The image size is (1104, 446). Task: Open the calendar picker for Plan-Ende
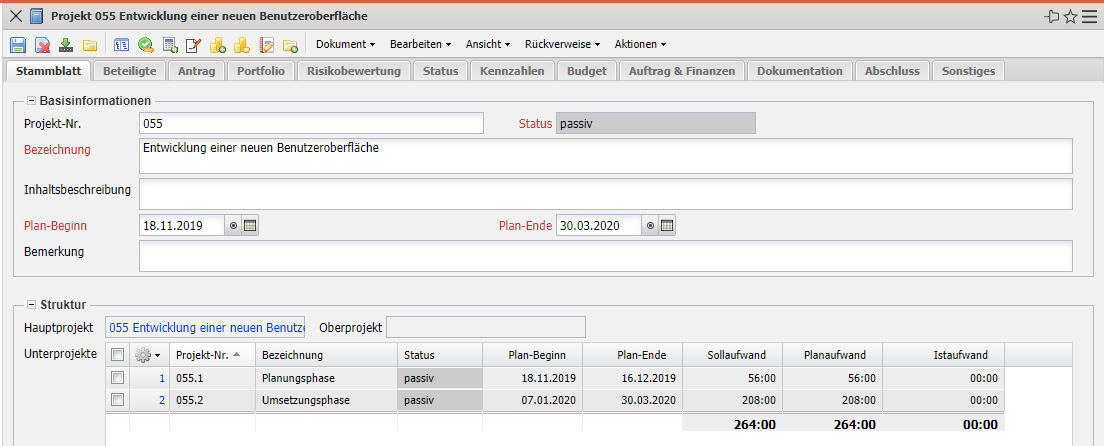[667, 225]
